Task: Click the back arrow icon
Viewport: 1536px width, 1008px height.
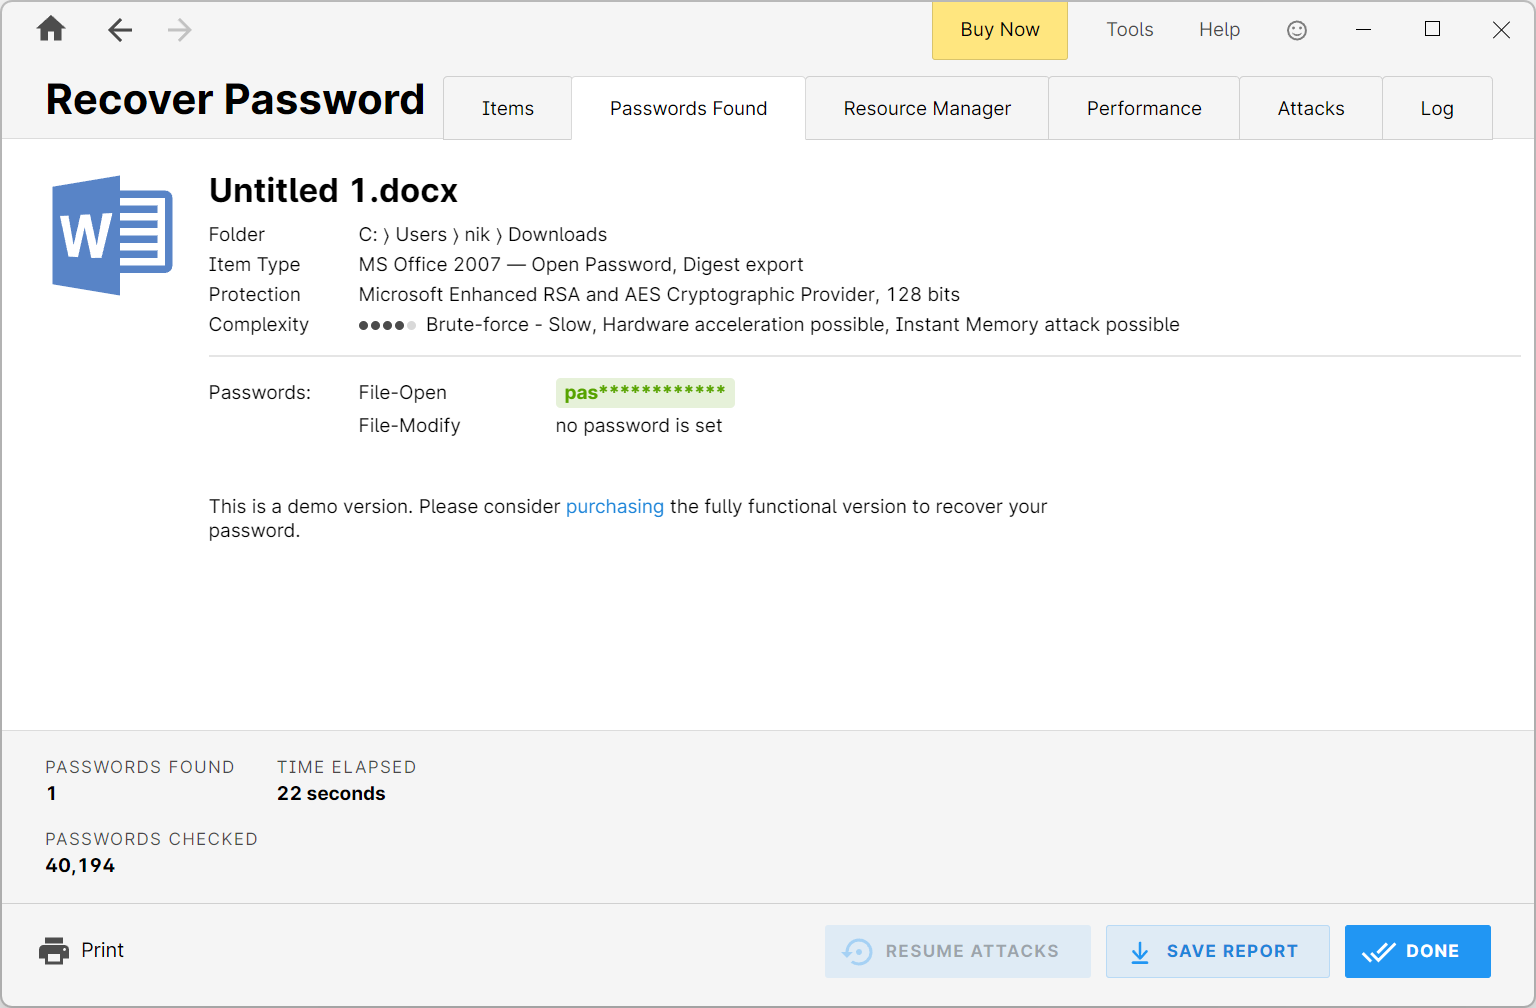Action: (x=120, y=30)
